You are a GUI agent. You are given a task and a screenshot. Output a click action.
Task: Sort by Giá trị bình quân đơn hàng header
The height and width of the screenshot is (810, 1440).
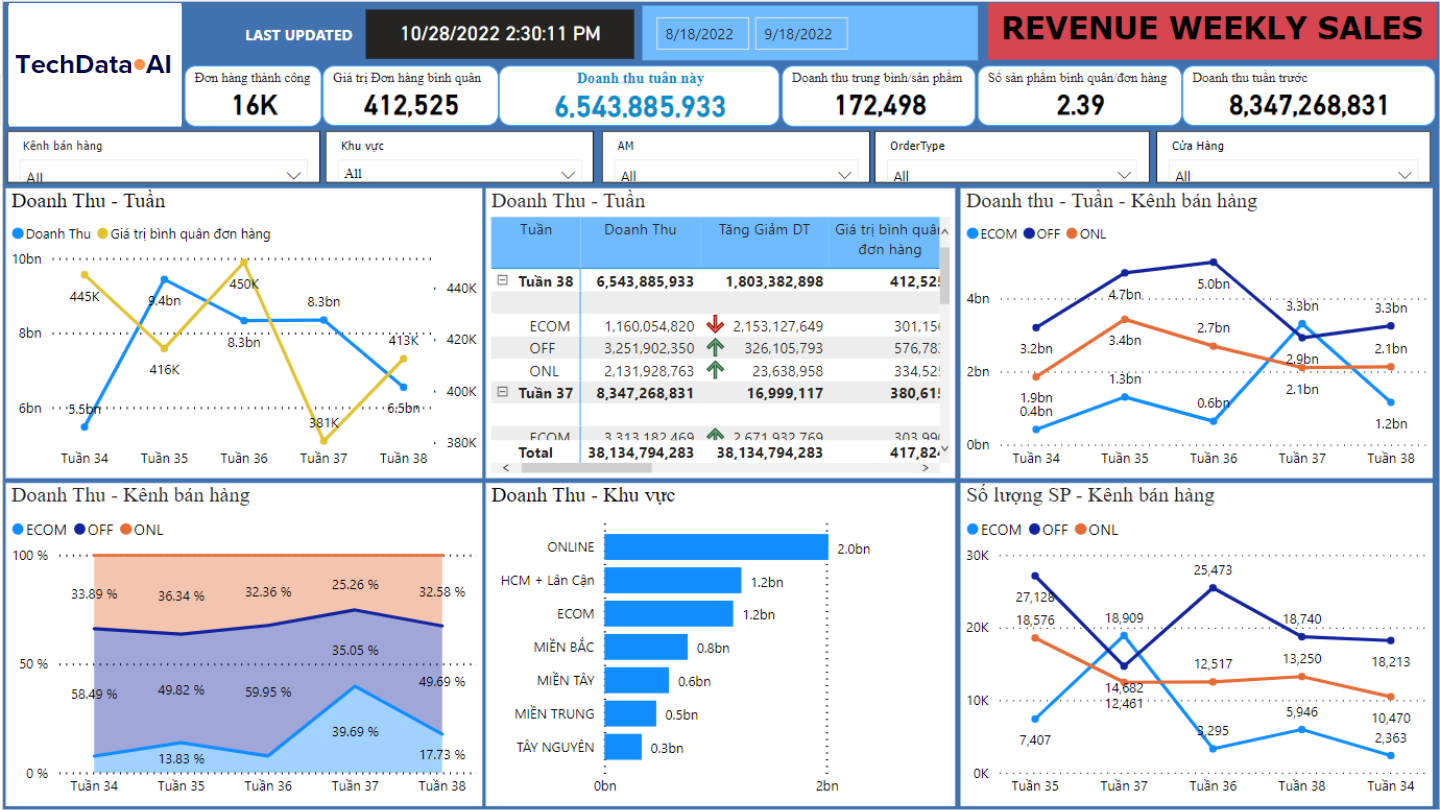(x=884, y=240)
